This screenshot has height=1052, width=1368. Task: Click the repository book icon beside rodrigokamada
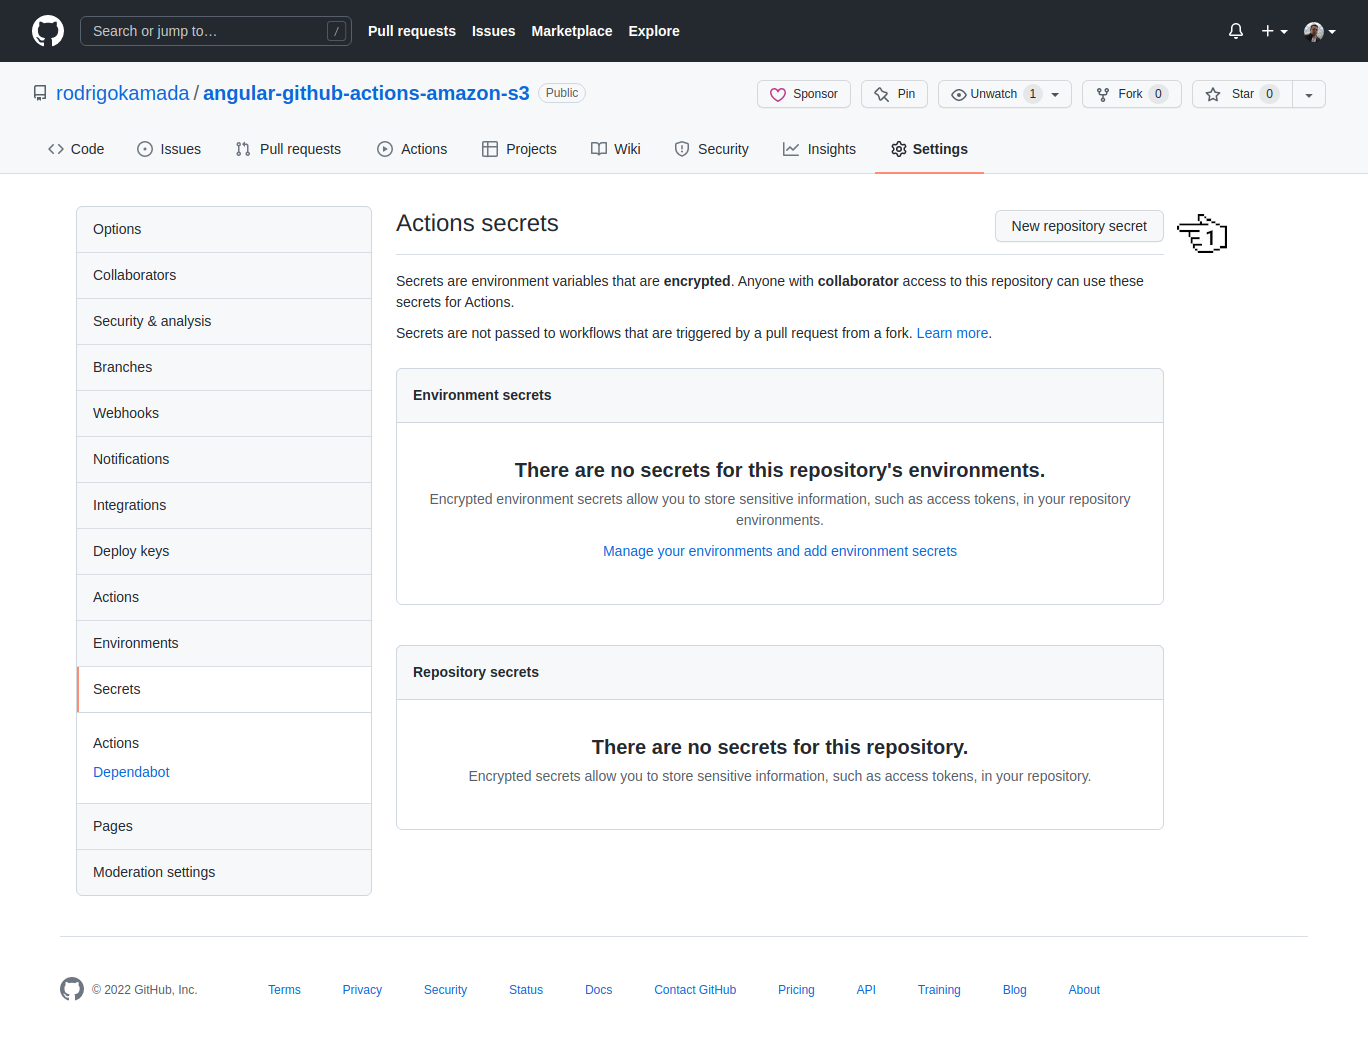coord(40,92)
